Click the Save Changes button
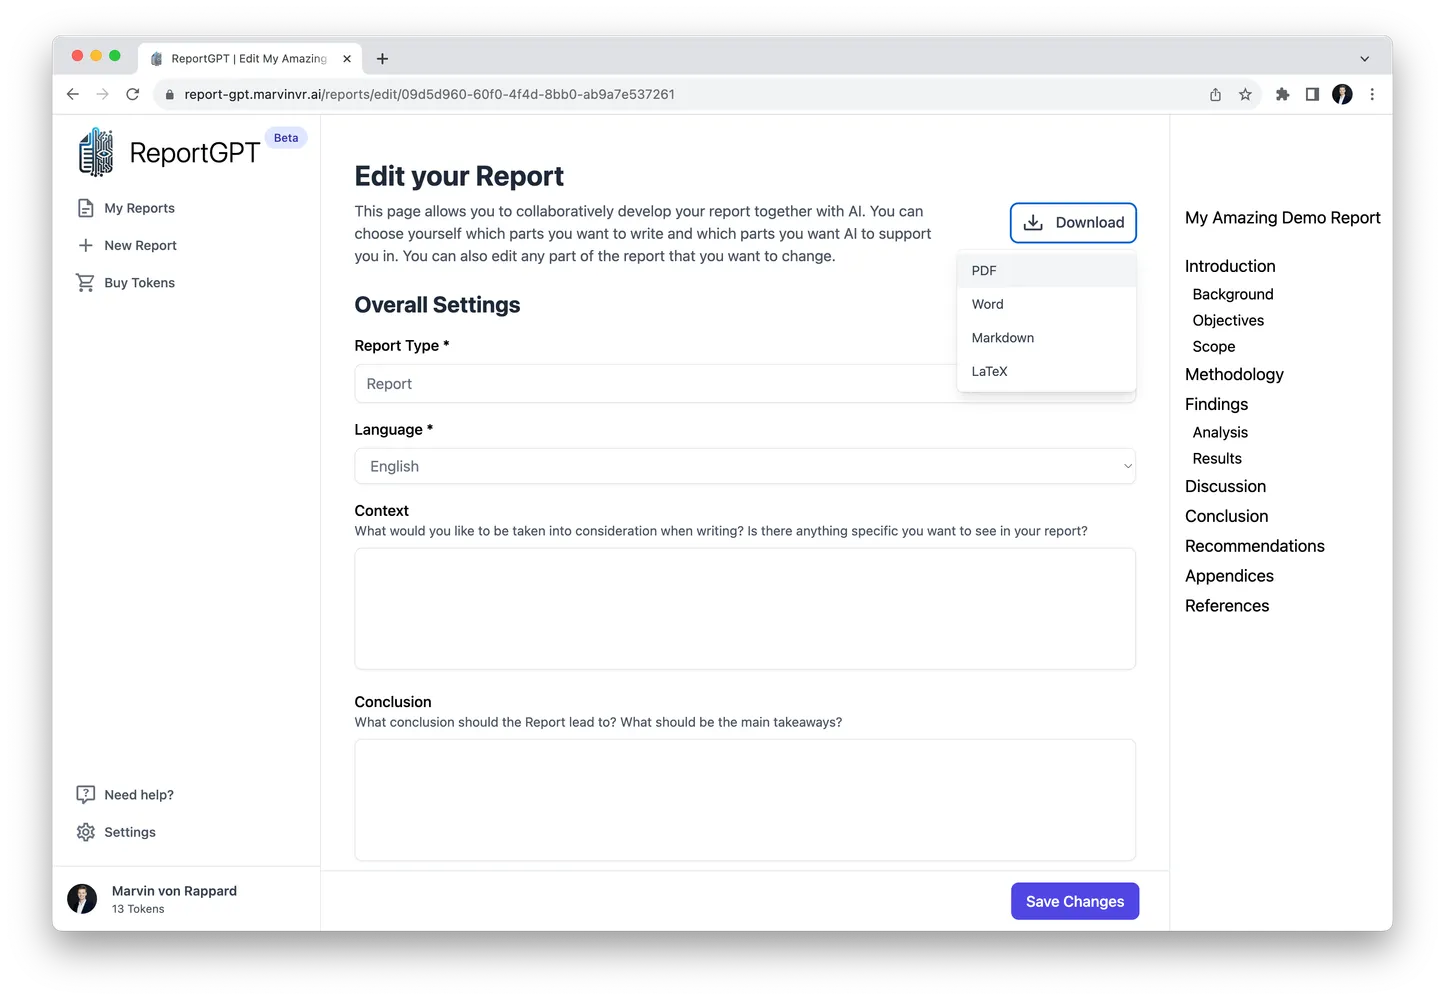Viewport: 1445px width, 1000px height. 1074,900
